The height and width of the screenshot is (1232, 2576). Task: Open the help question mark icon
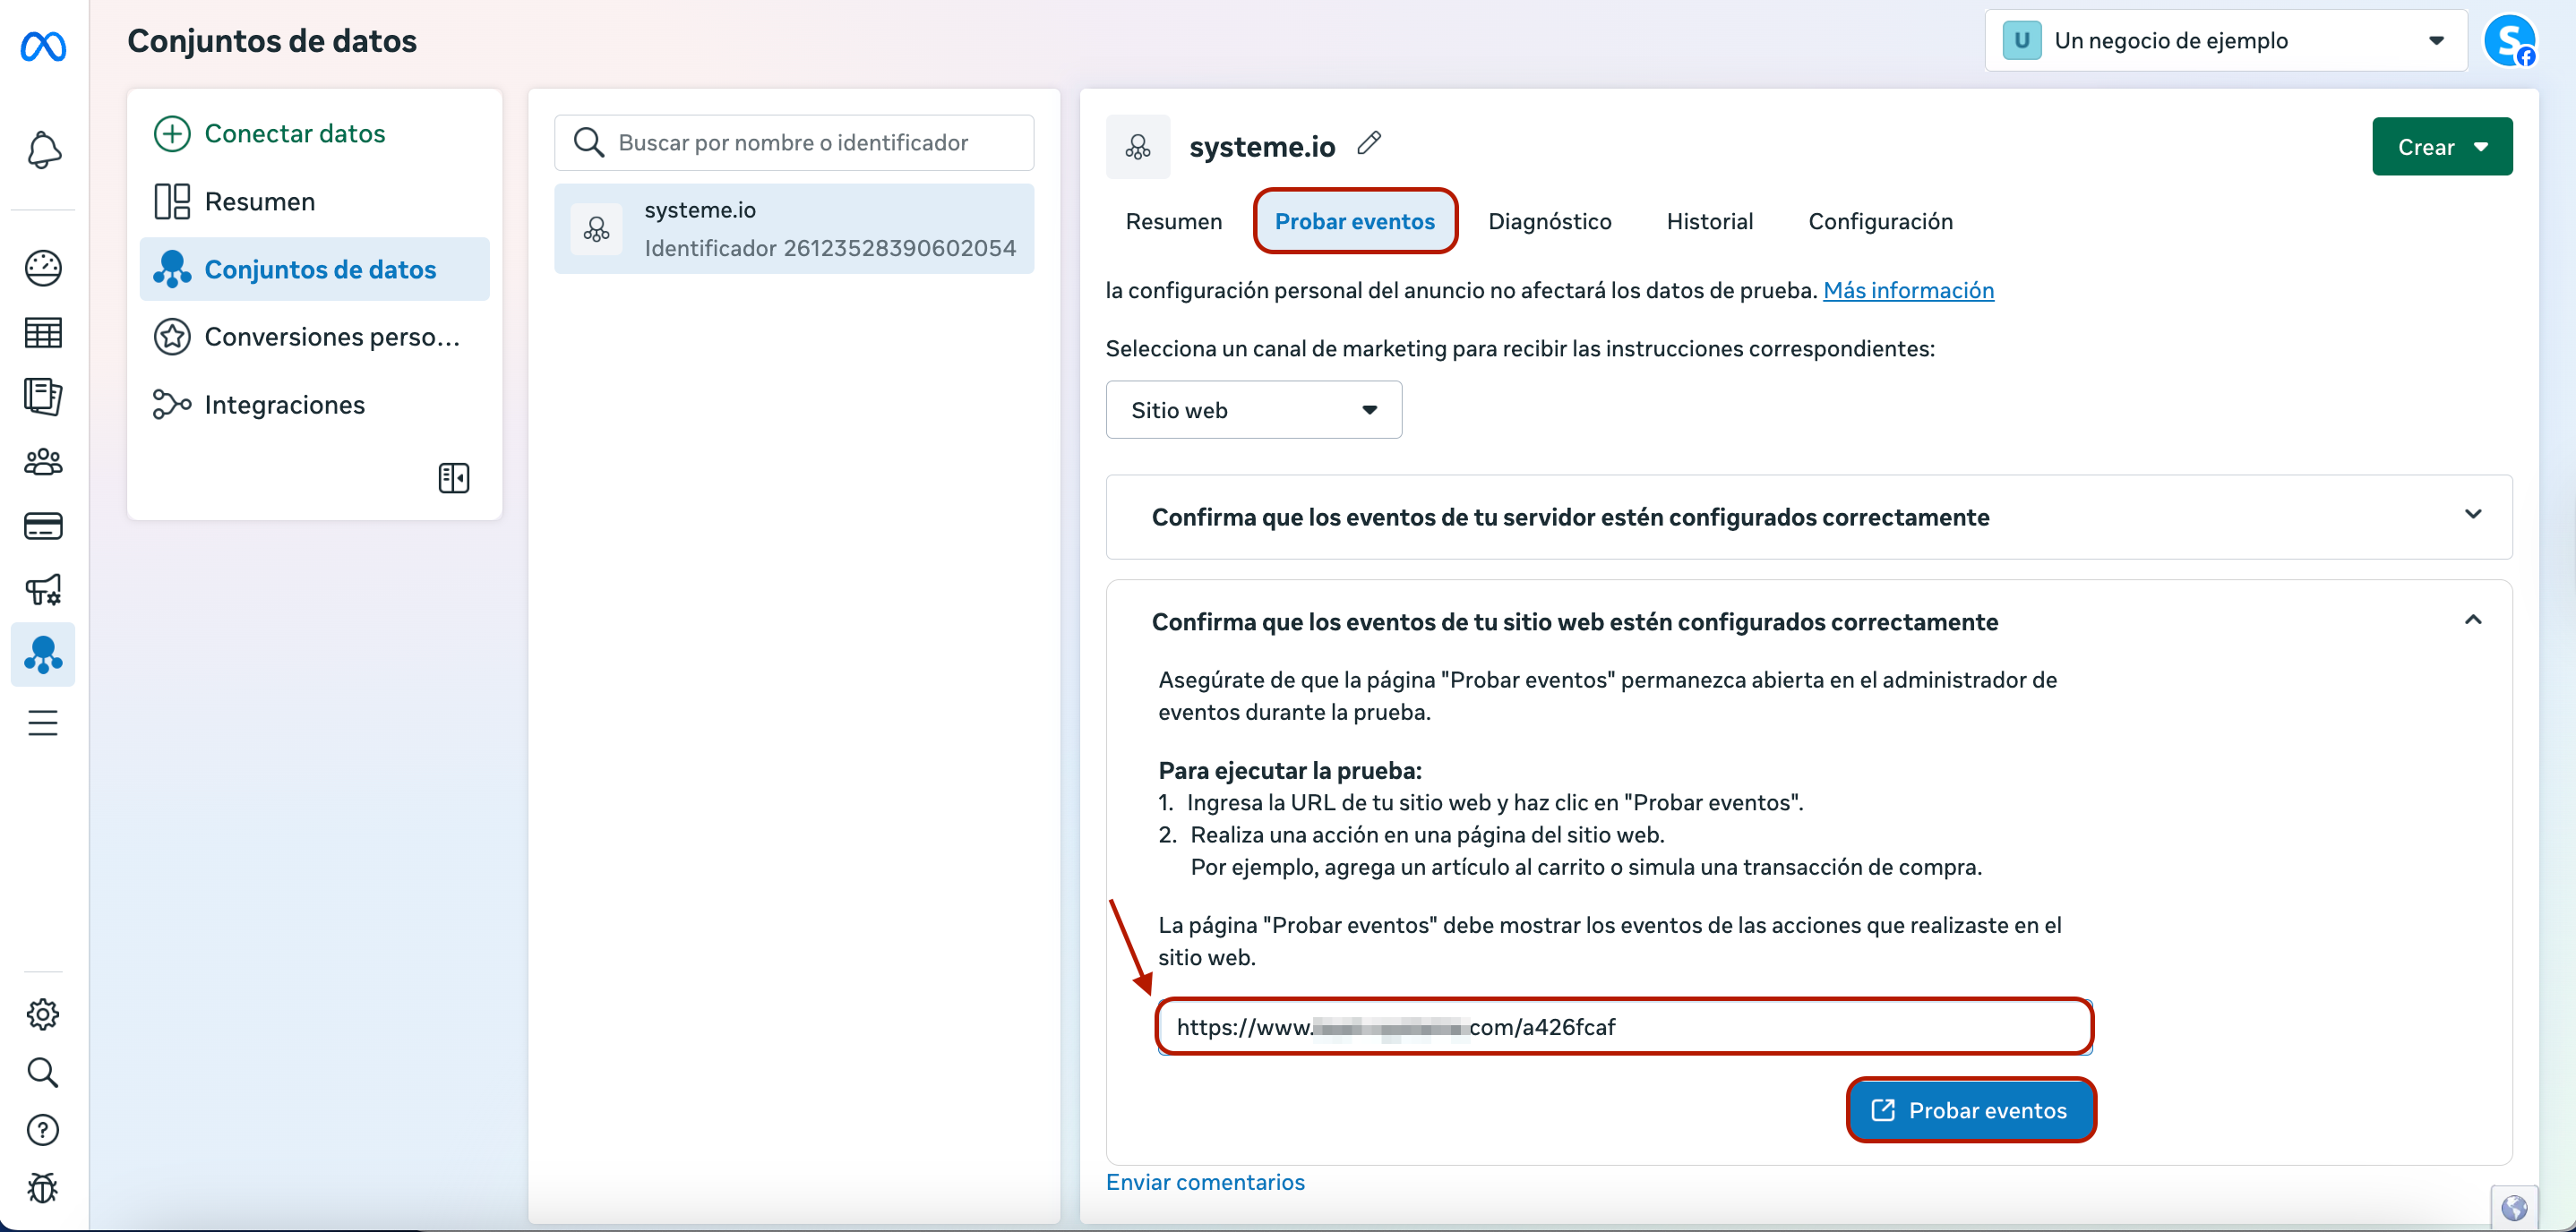click(43, 1130)
